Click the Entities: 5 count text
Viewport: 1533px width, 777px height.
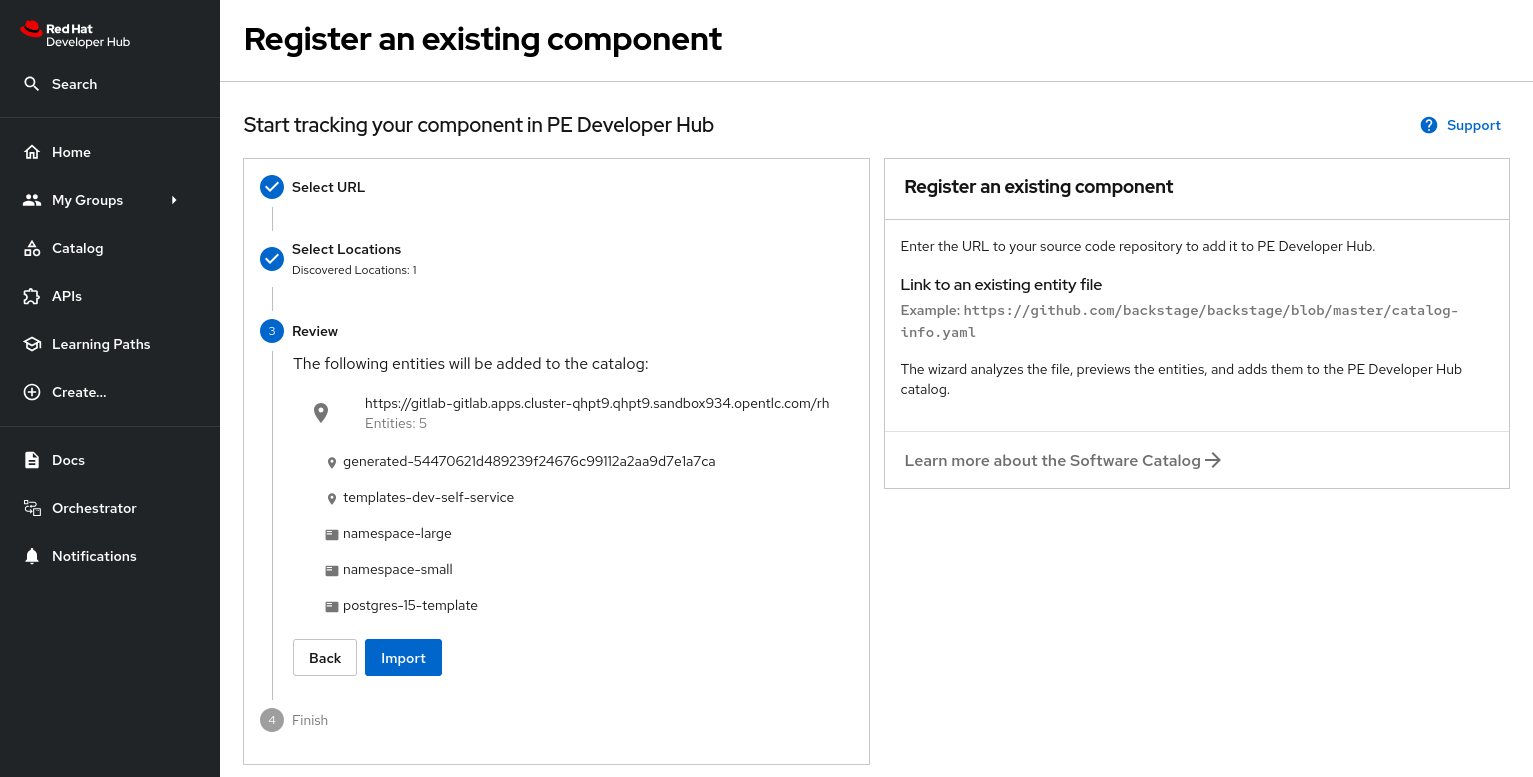(x=396, y=424)
